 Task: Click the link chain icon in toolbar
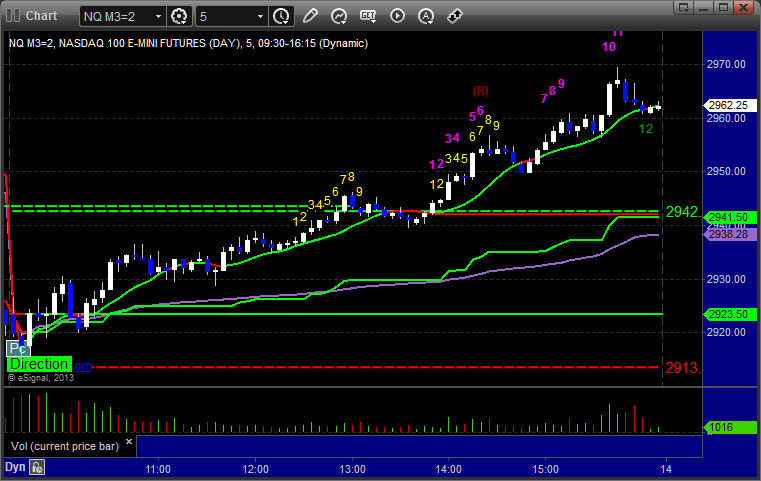point(454,16)
